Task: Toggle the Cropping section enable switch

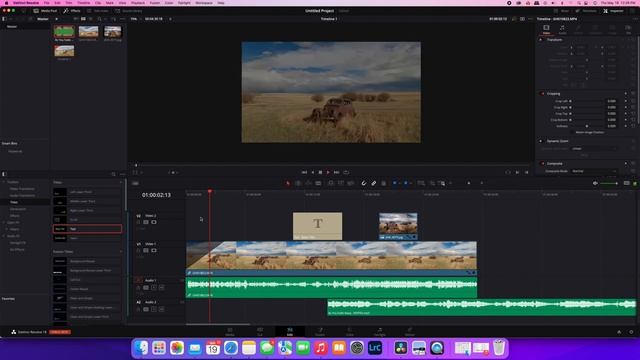Action: tap(543, 93)
